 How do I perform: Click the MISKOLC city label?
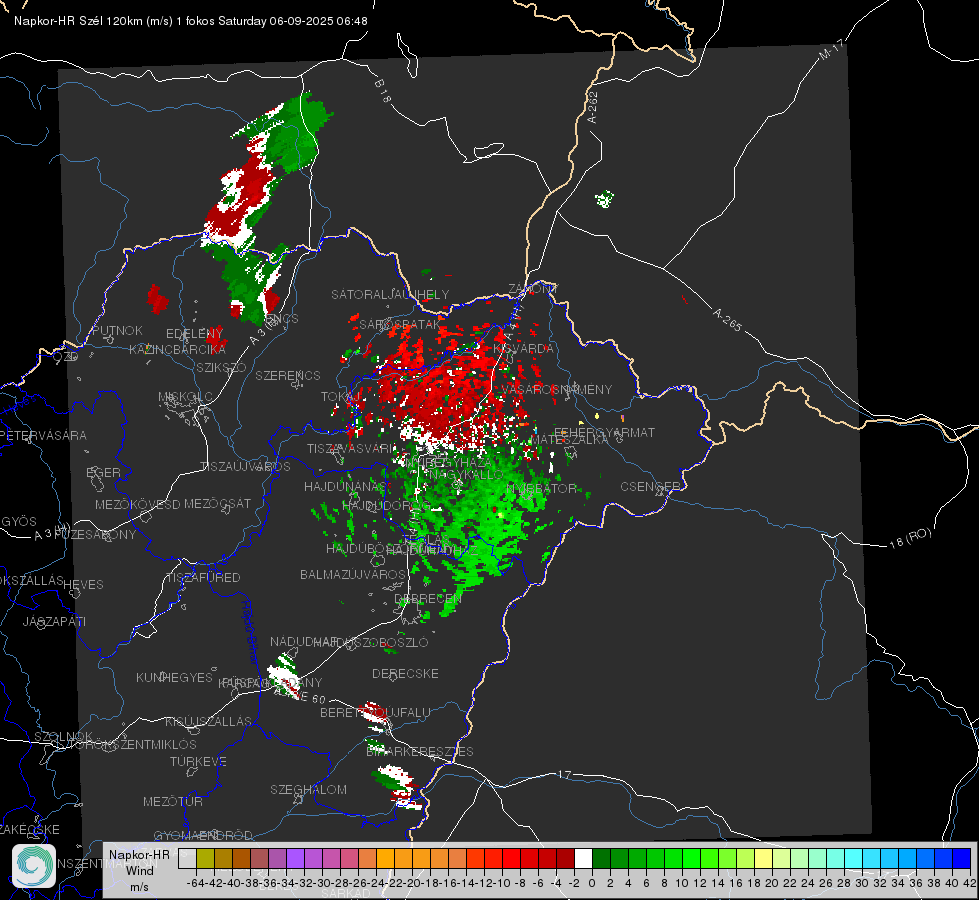(185, 397)
